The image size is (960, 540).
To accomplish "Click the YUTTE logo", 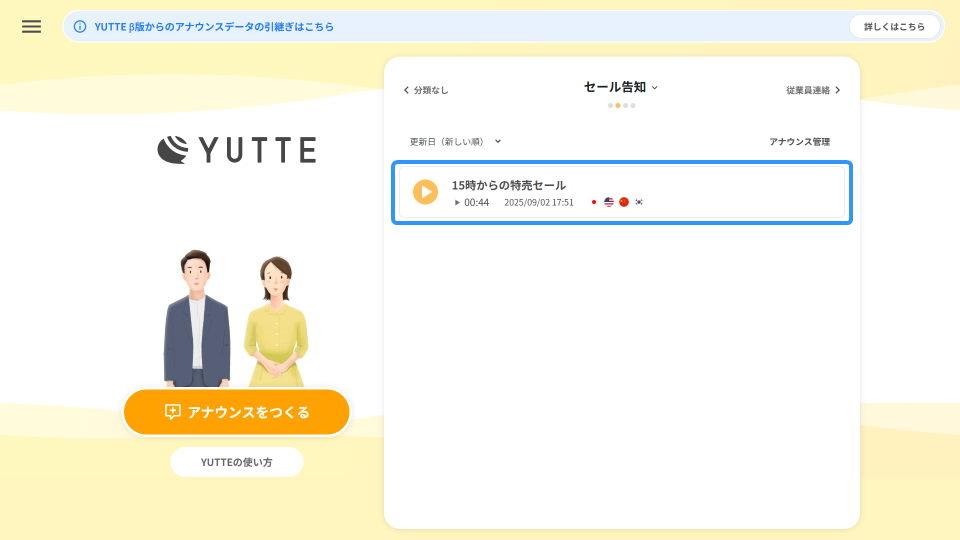I will tap(237, 150).
